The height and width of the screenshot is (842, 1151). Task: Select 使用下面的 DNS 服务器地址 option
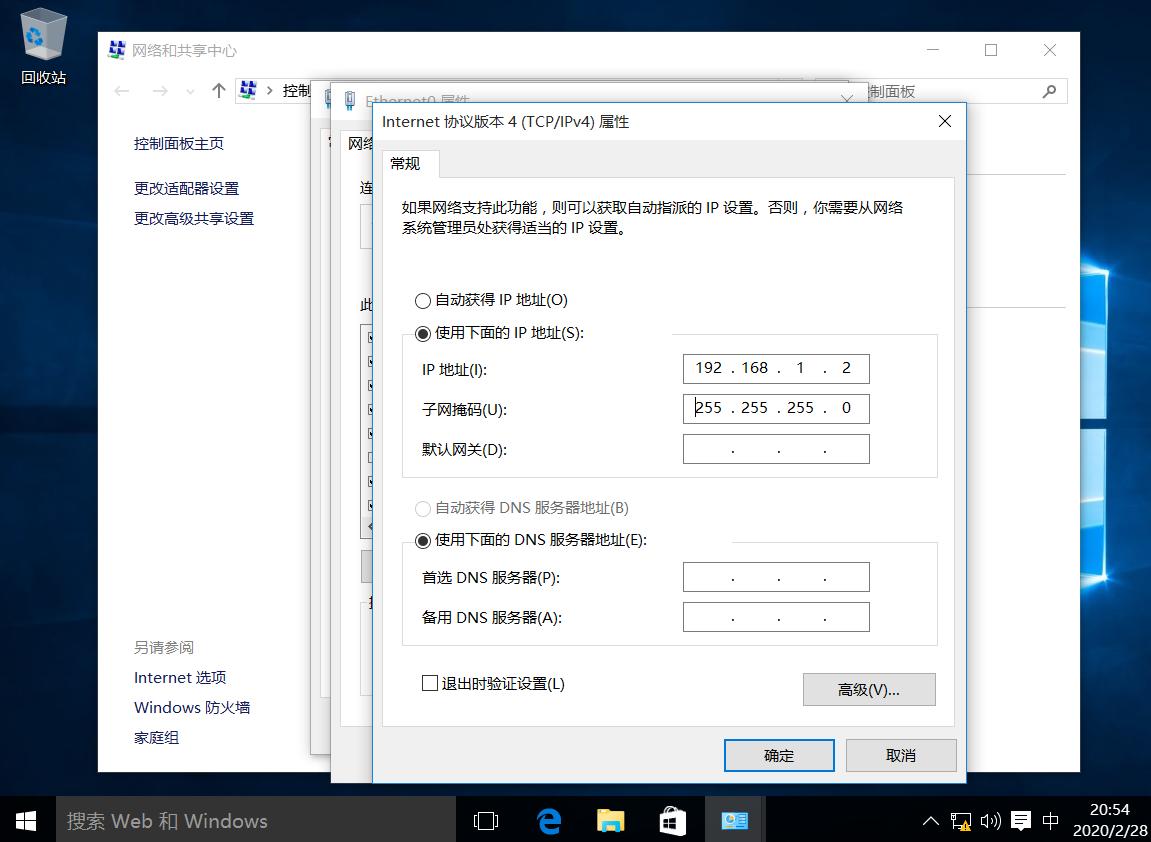[423, 541]
